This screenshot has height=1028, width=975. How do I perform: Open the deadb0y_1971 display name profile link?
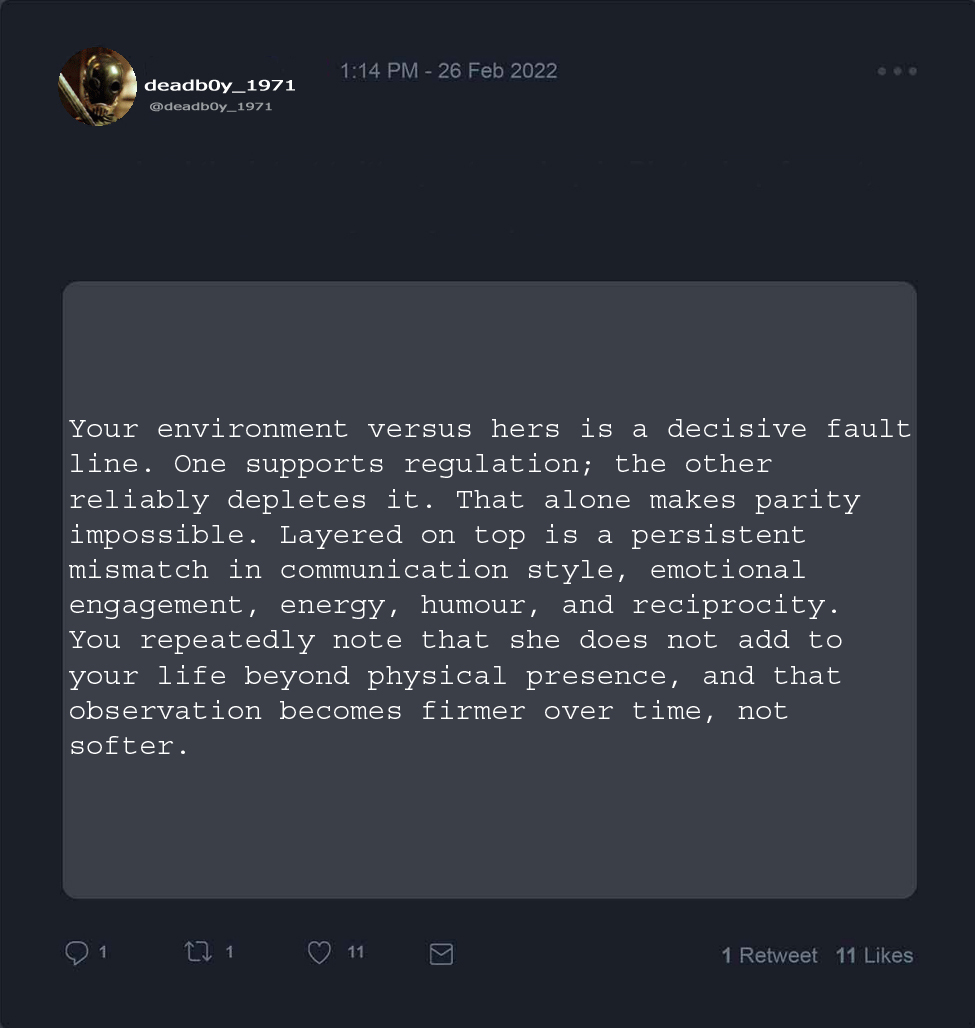click(x=219, y=86)
